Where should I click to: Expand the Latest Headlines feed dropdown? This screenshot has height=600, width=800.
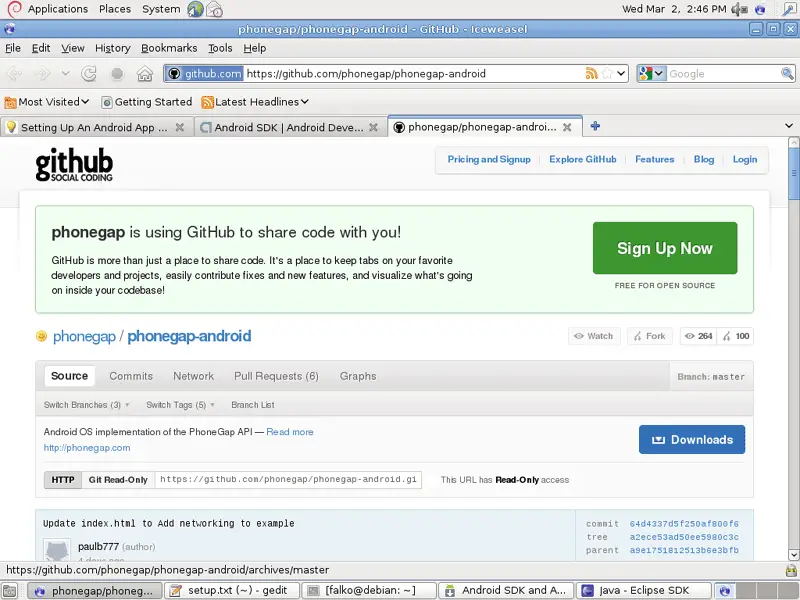pyautogui.click(x=255, y=102)
